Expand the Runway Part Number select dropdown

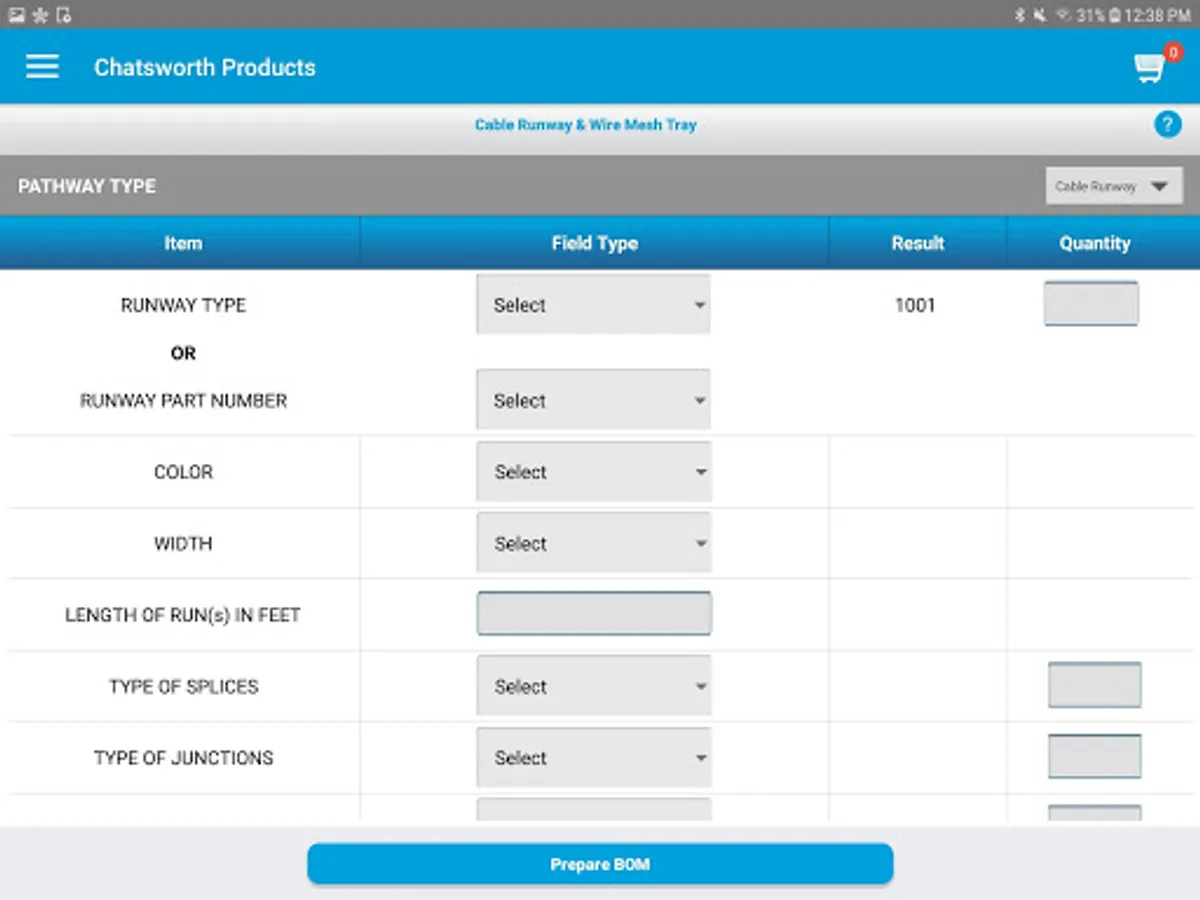(593, 400)
